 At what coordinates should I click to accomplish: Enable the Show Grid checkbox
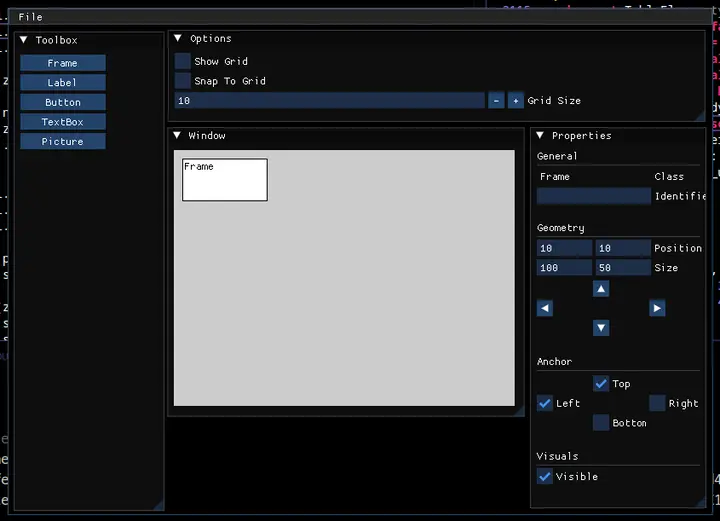[x=183, y=61]
